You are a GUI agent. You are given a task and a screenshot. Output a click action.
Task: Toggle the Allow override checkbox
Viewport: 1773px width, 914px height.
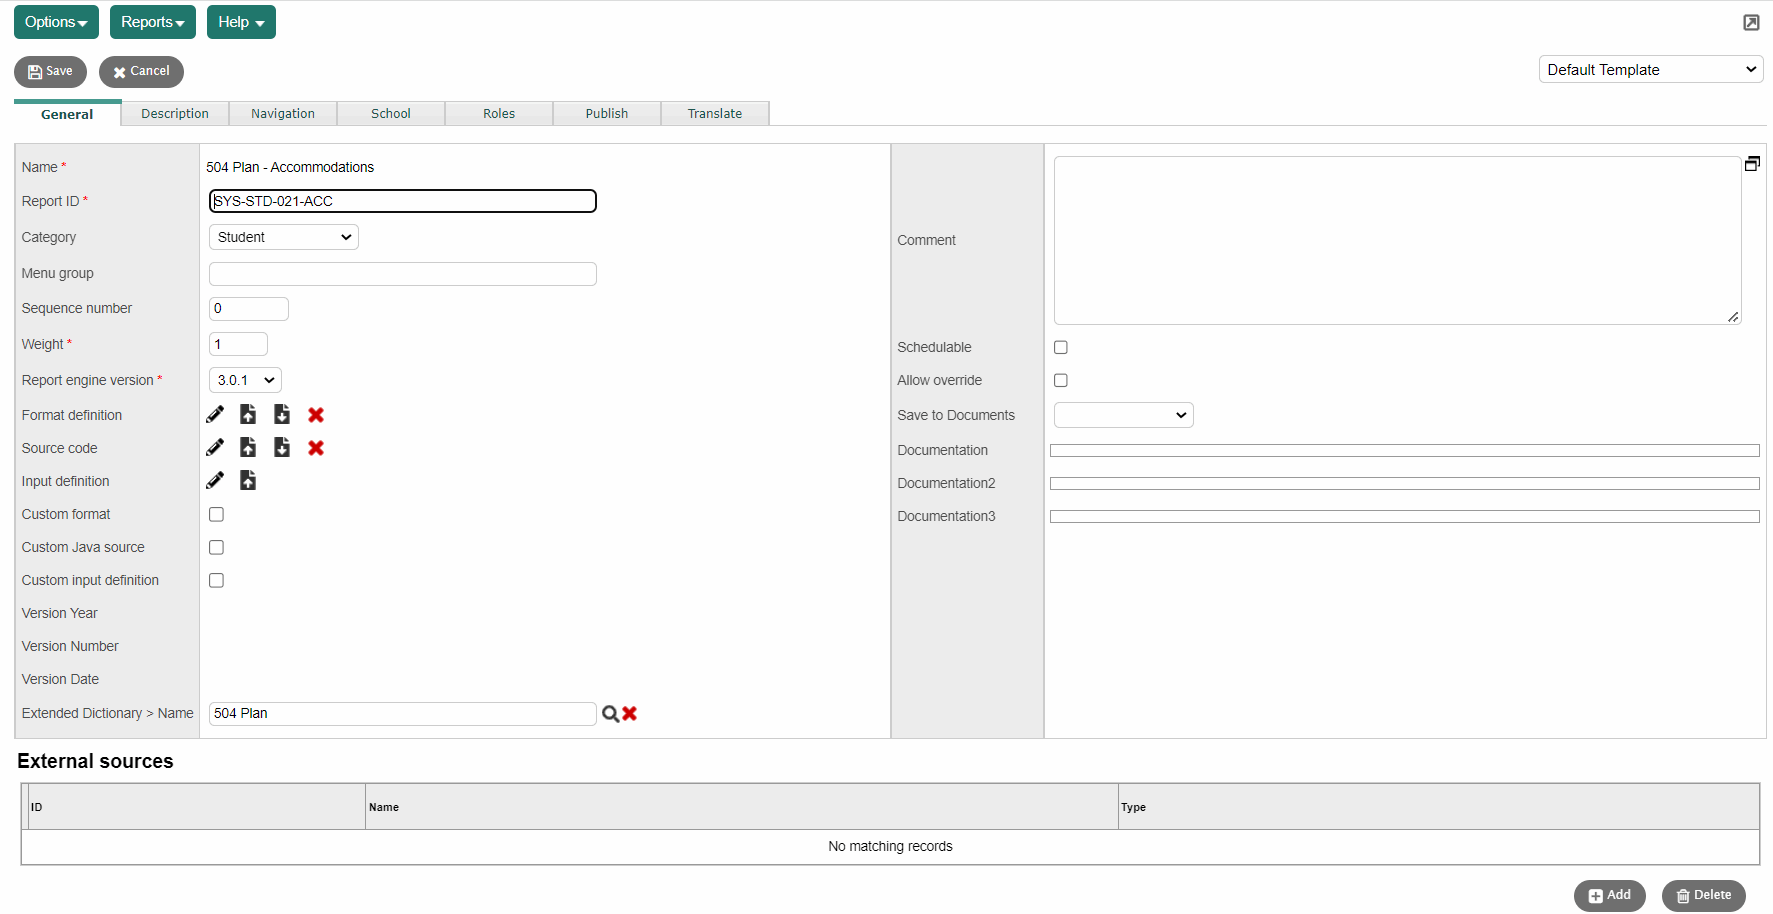pyautogui.click(x=1061, y=381)
